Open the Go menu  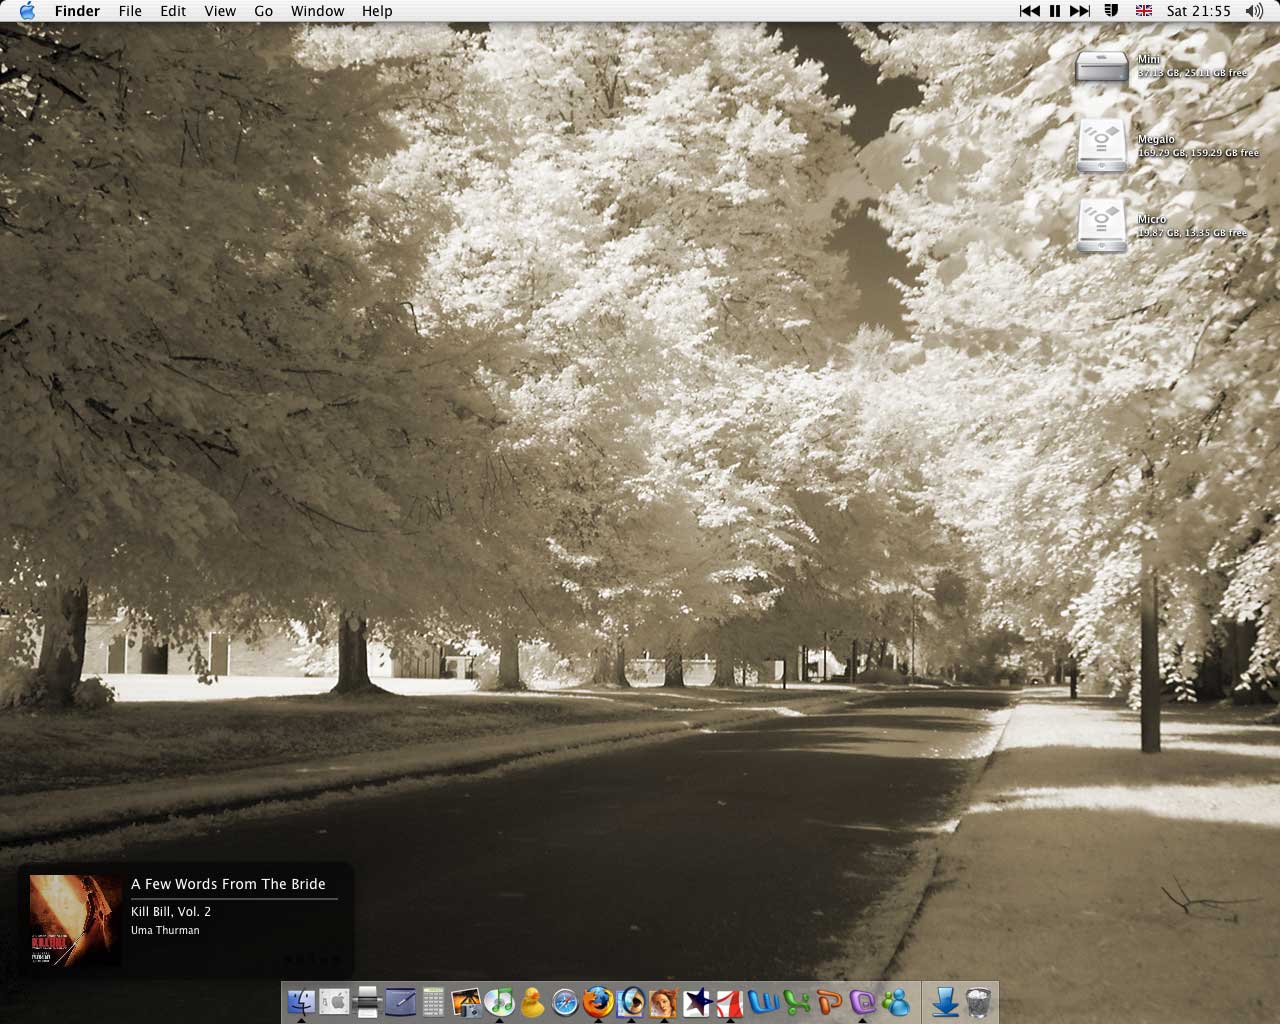coord(263,11)
